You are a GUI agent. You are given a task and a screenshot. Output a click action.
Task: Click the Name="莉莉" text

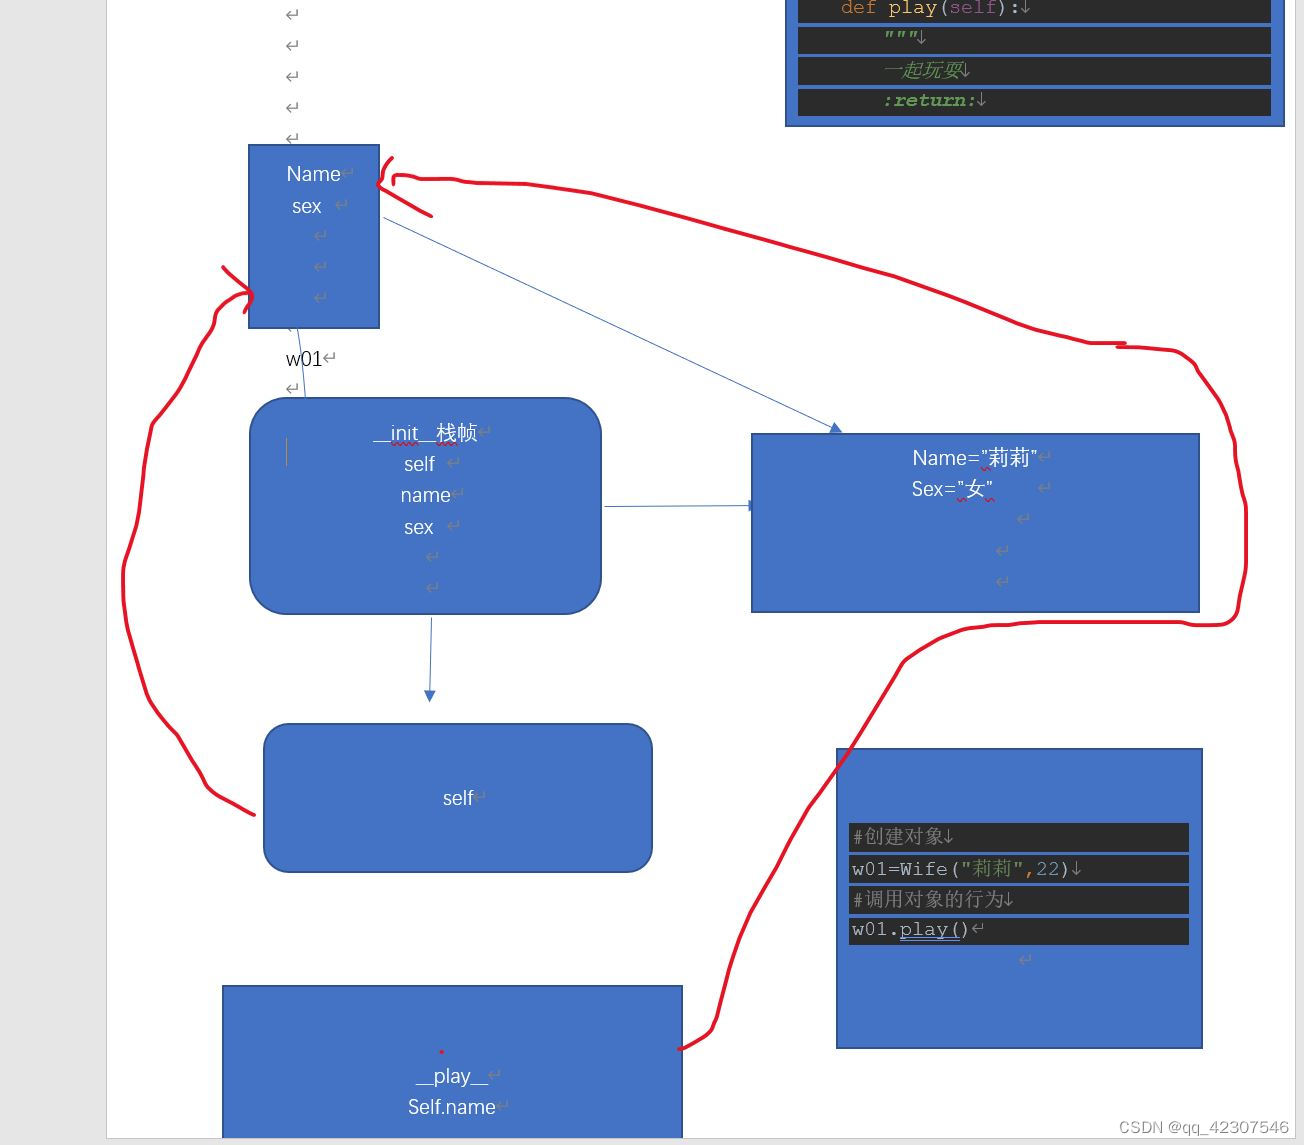[x=974, y=458]
